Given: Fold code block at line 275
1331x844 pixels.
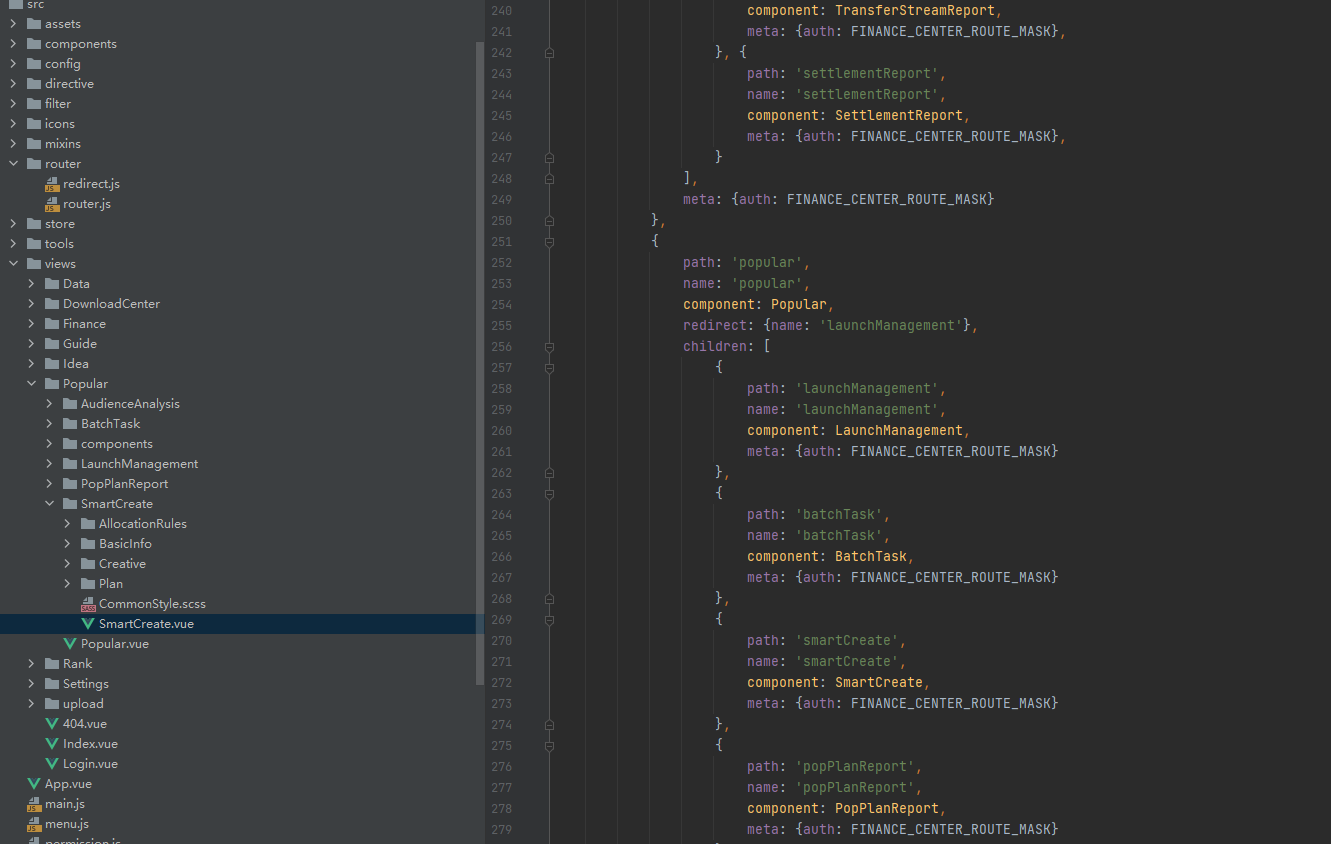Looking at the screenshot, I should [x=549, y=745].
